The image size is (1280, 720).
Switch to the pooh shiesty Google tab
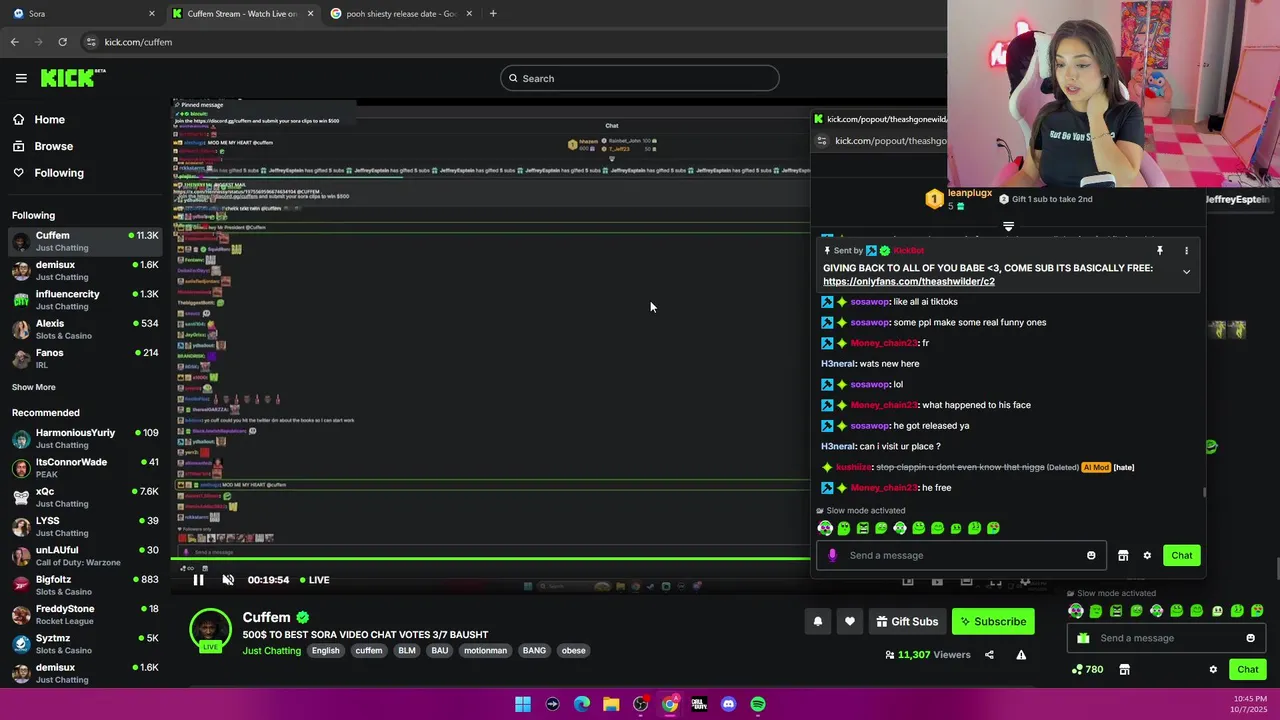coord(400,14)
